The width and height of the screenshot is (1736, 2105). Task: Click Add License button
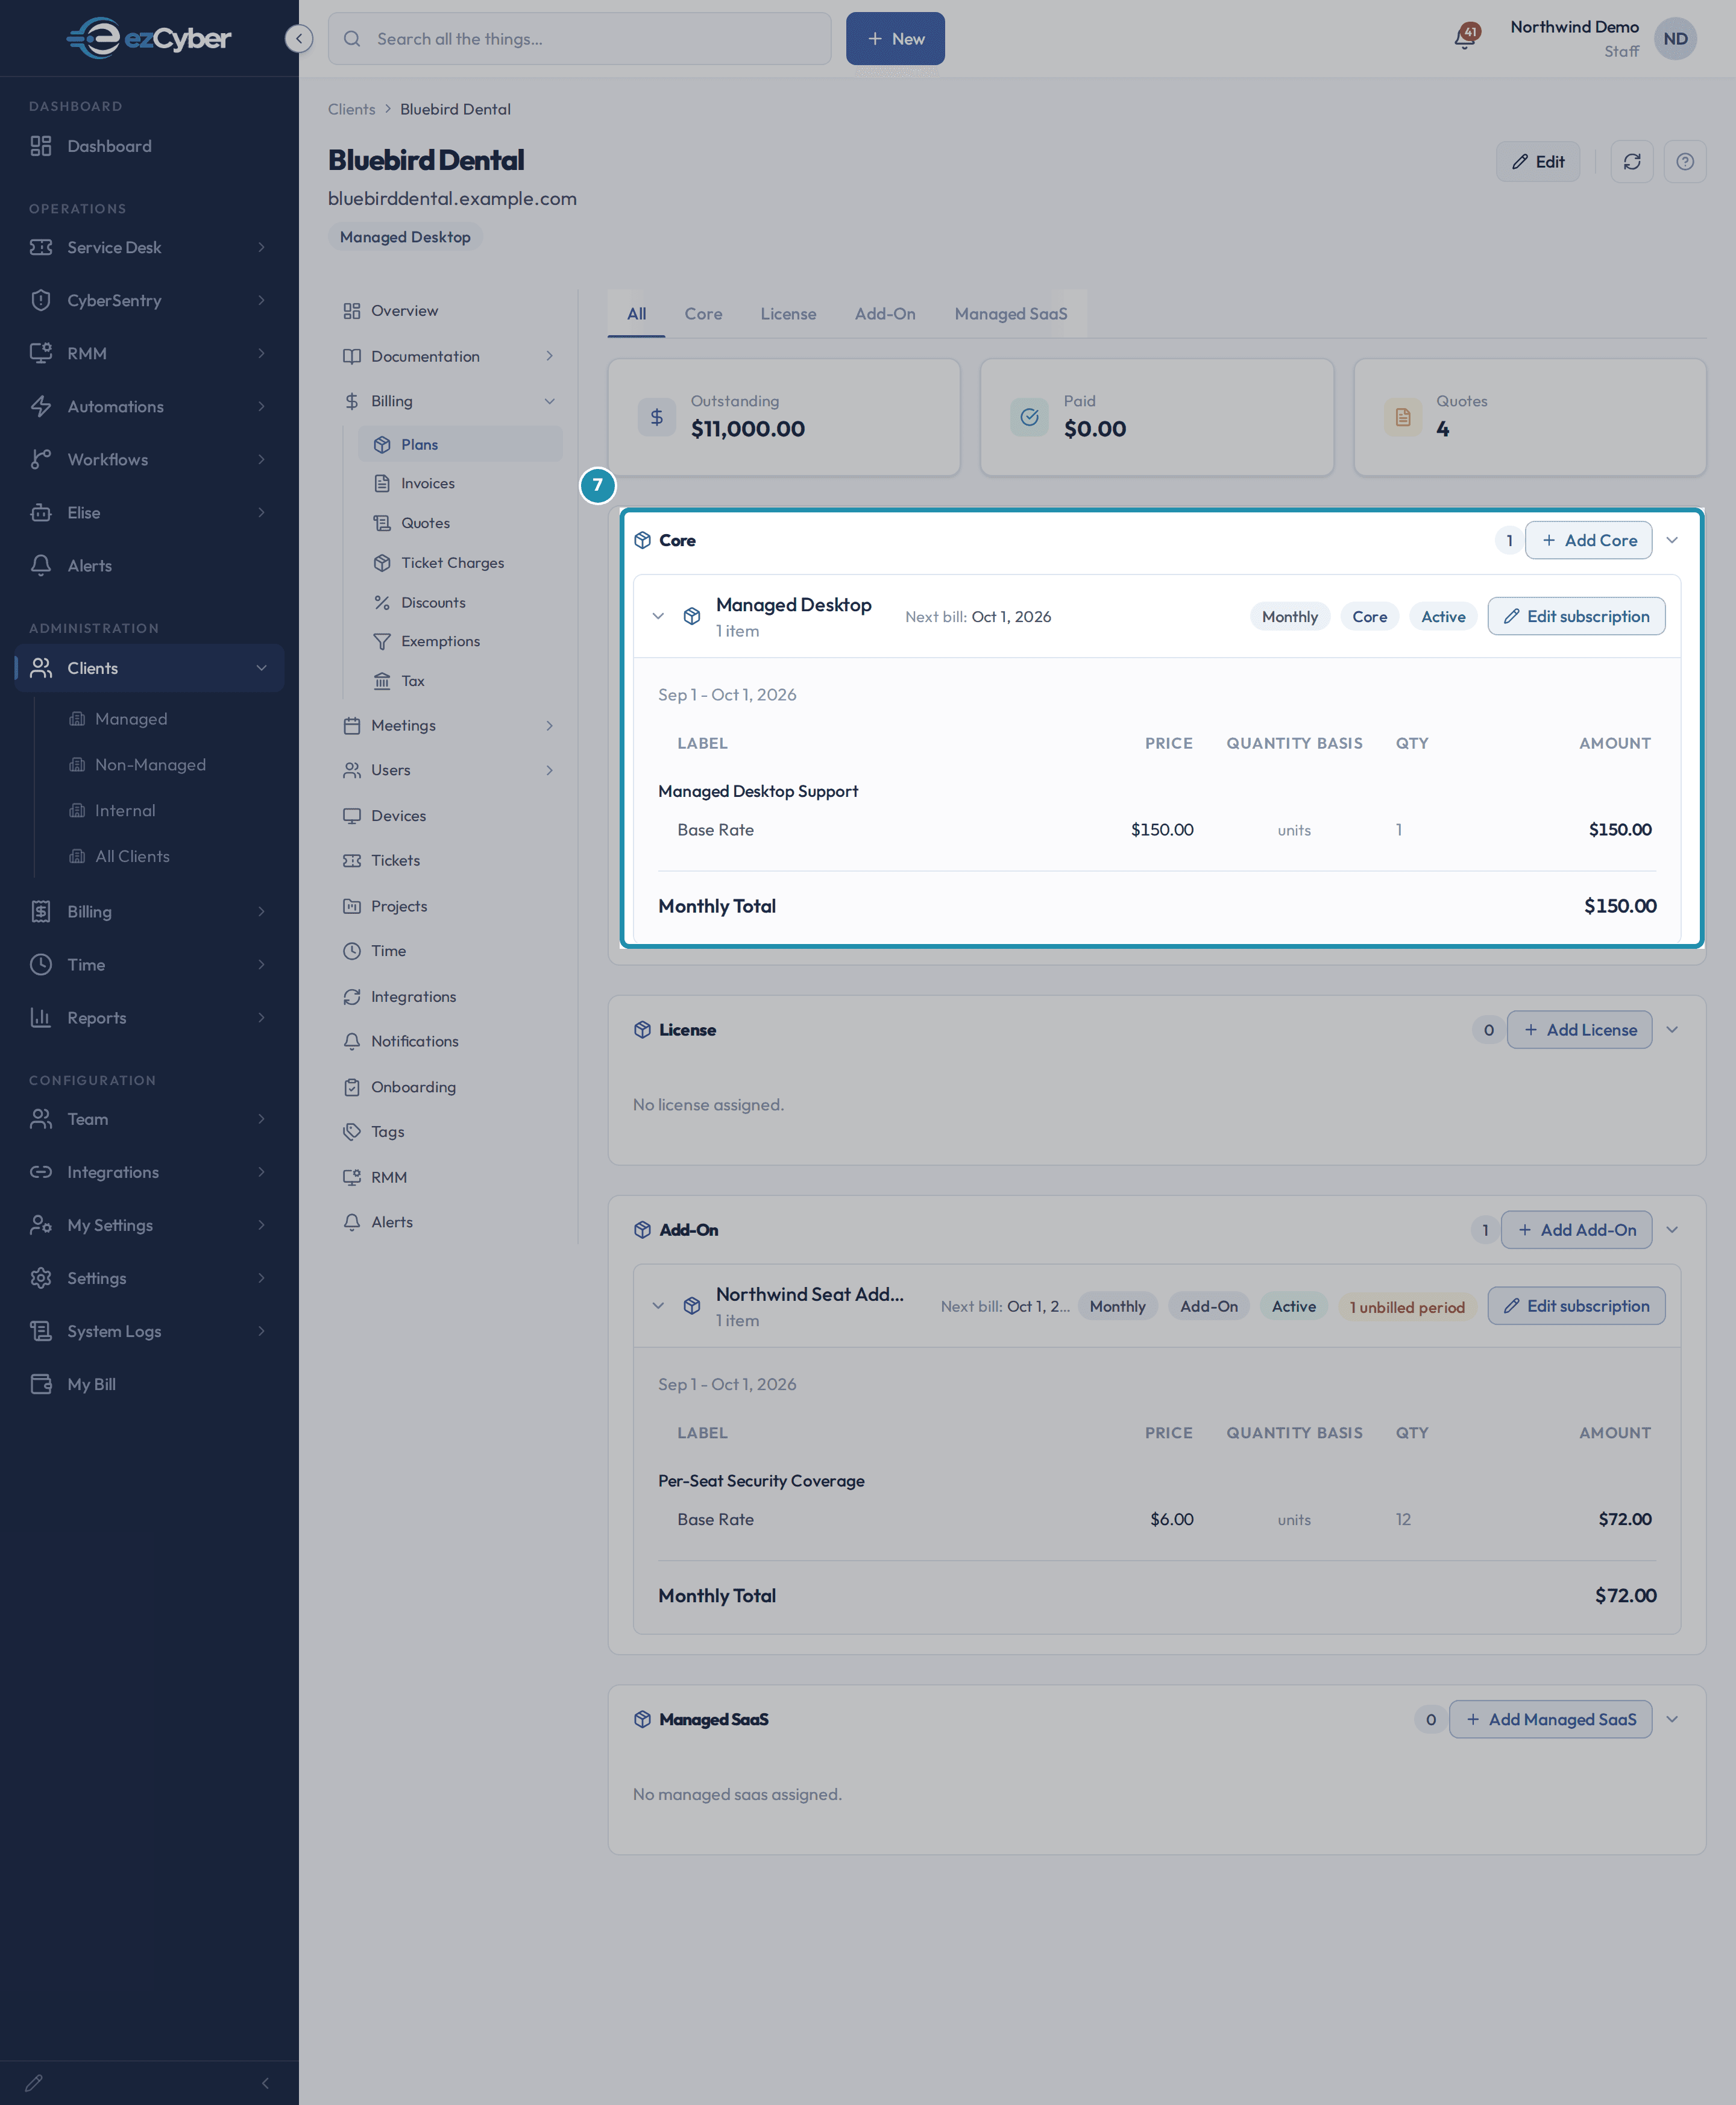pyautogui.click(x=1579, y=1030)
